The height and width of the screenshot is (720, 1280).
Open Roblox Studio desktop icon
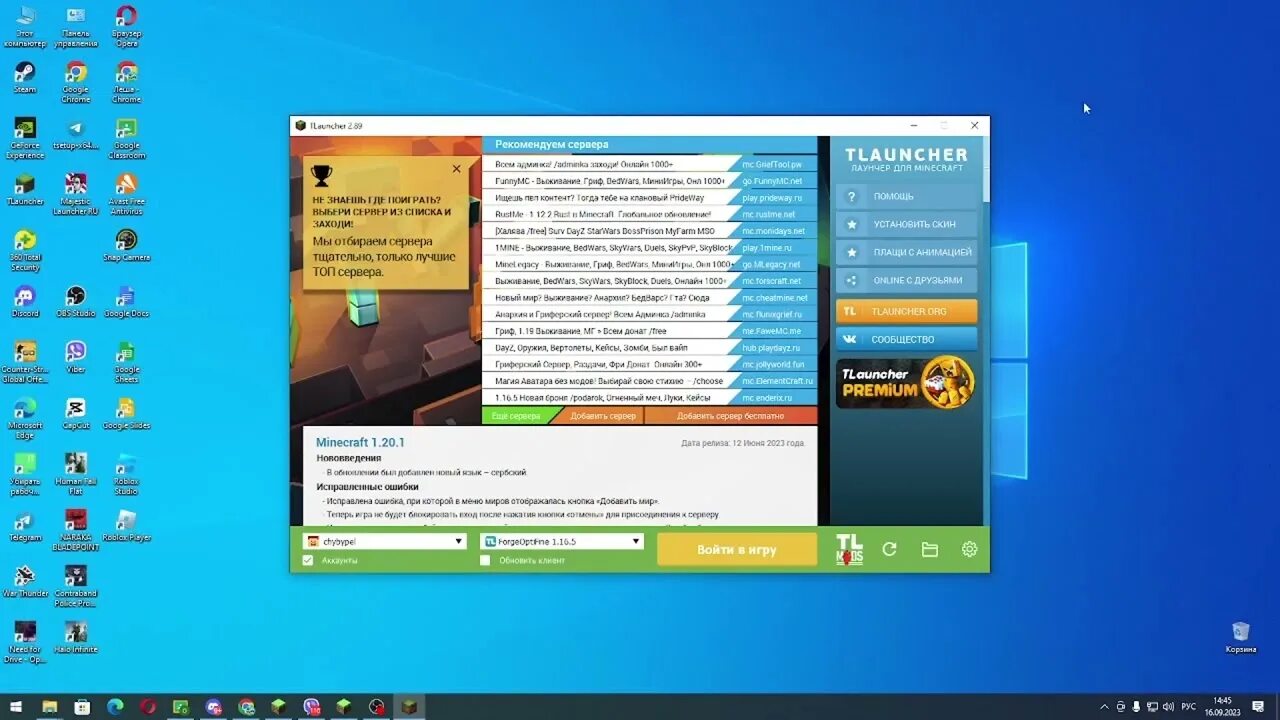click(x=126, y=474)
